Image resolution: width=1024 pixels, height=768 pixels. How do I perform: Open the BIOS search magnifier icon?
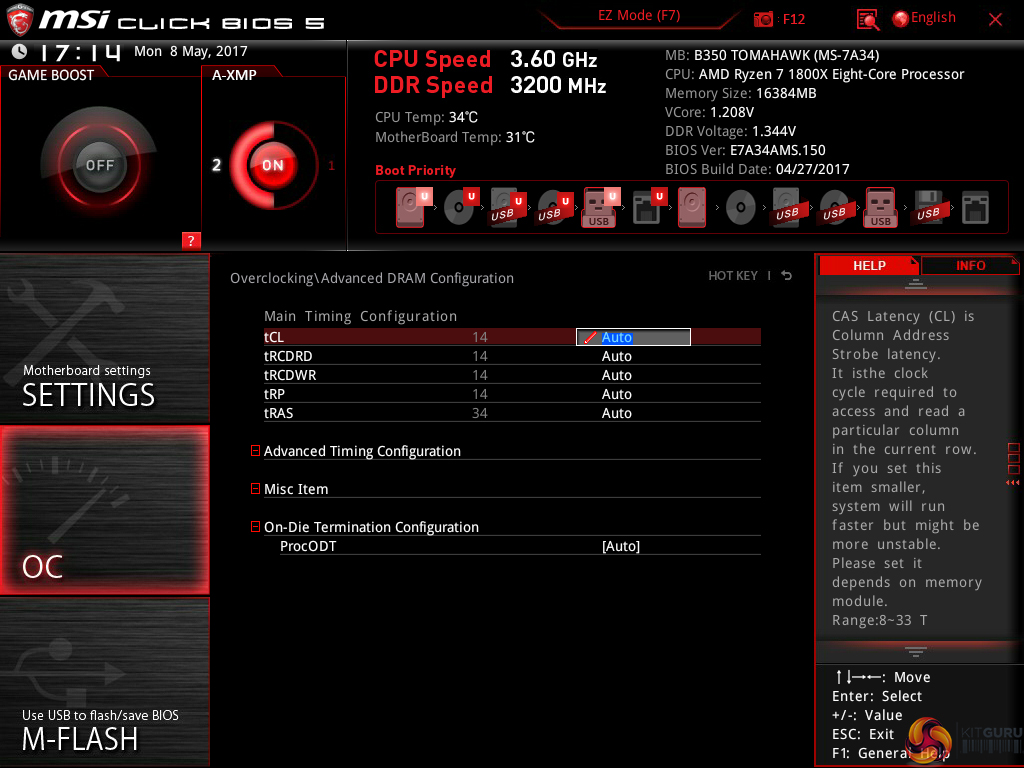click(868, 20)
